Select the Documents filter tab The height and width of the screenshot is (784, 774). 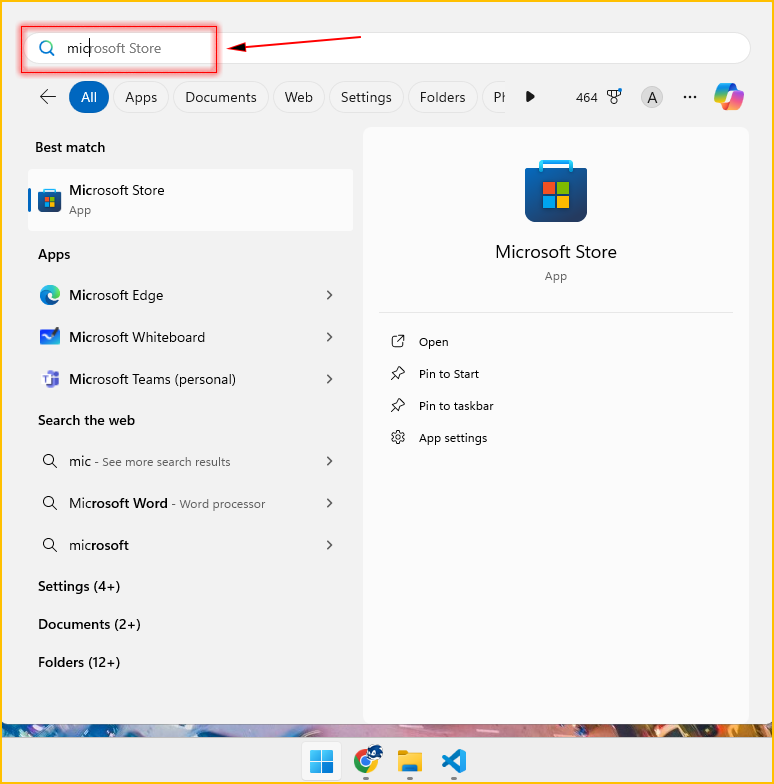[x=221, y=97]
